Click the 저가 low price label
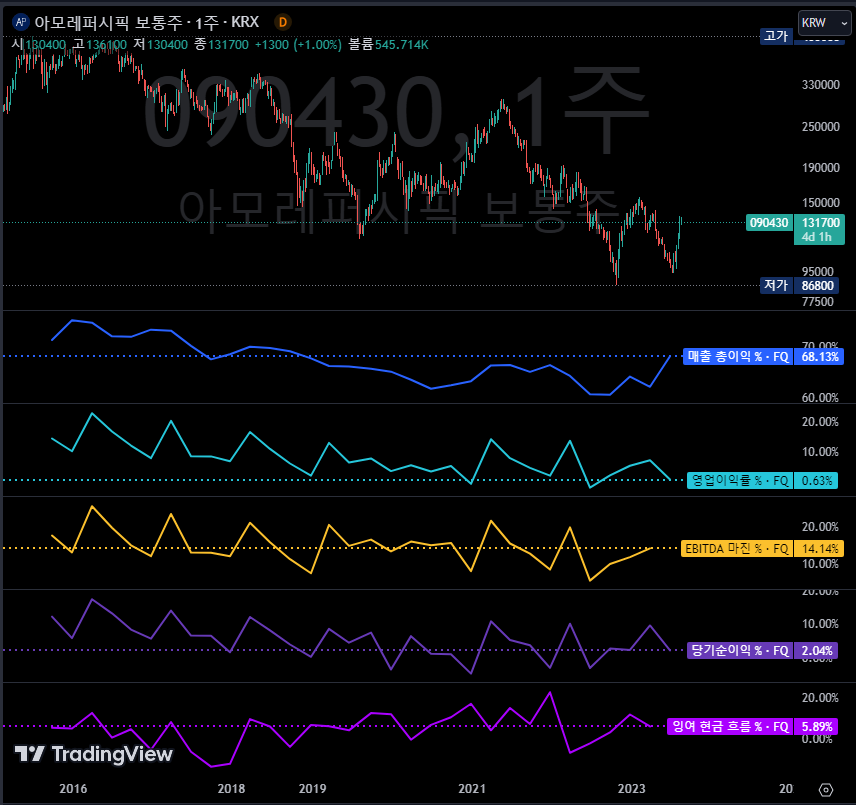 776,285
